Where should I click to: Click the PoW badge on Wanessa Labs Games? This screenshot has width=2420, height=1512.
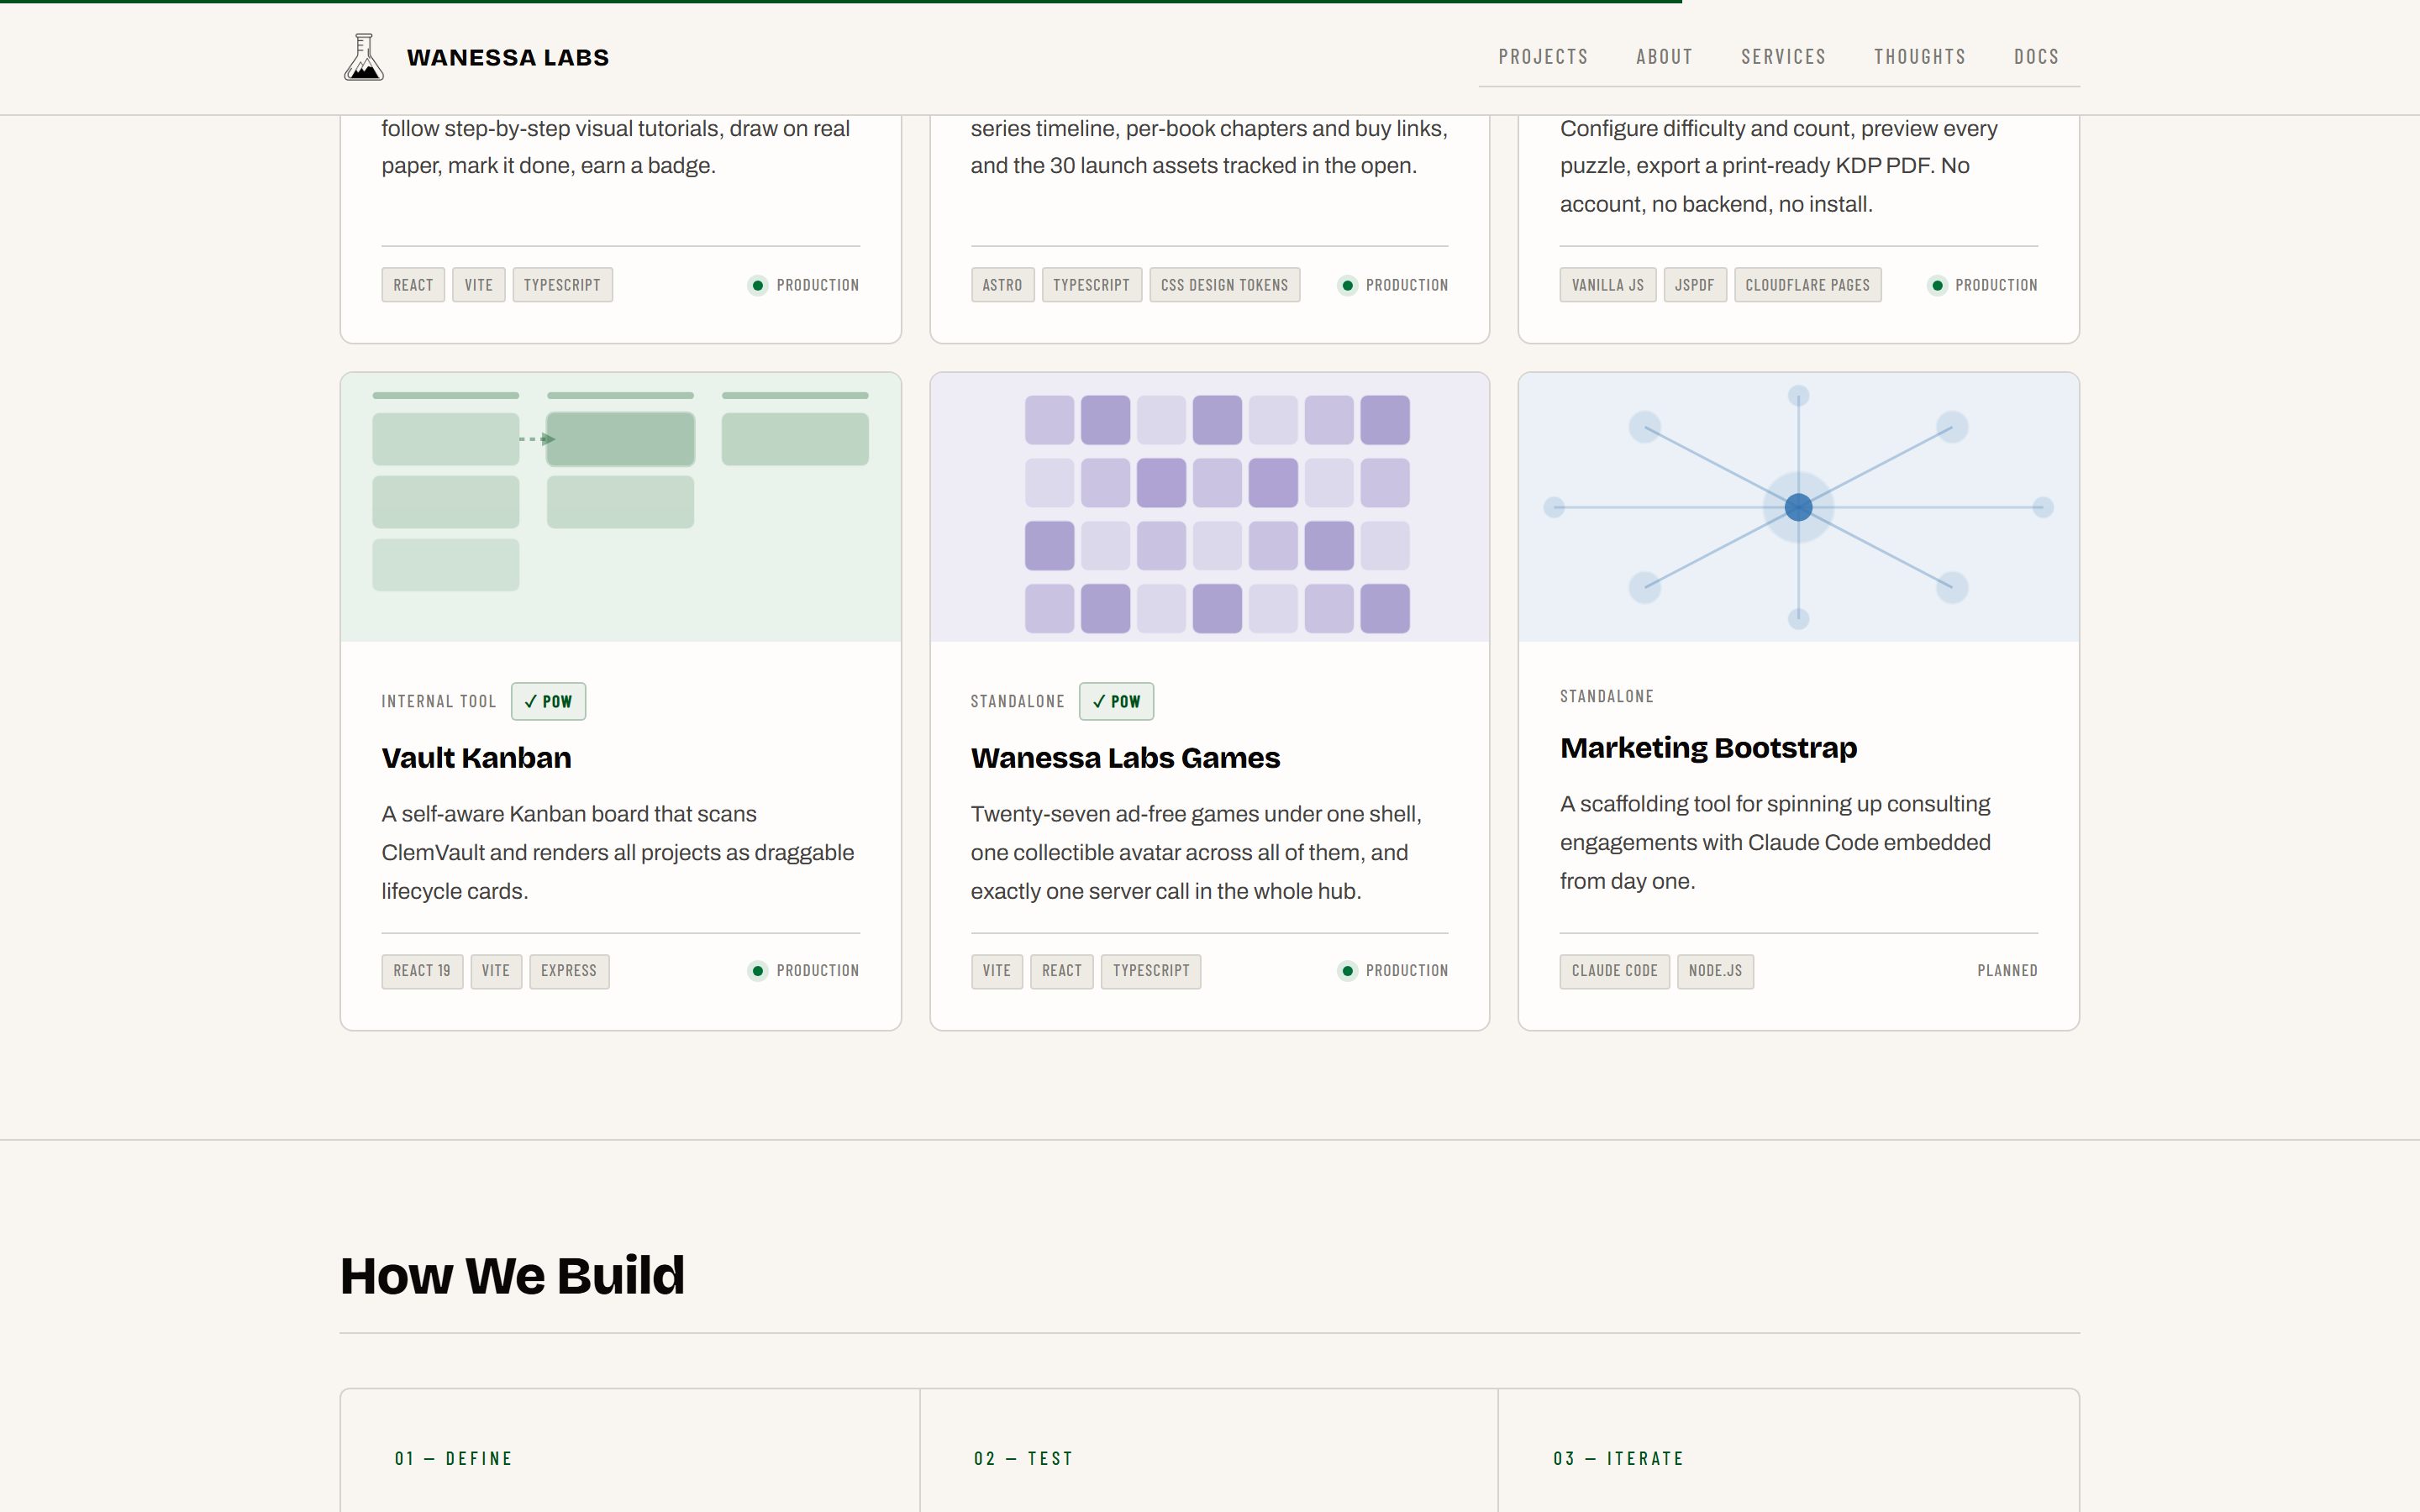pyautogui.click(x=1116, y=701)
